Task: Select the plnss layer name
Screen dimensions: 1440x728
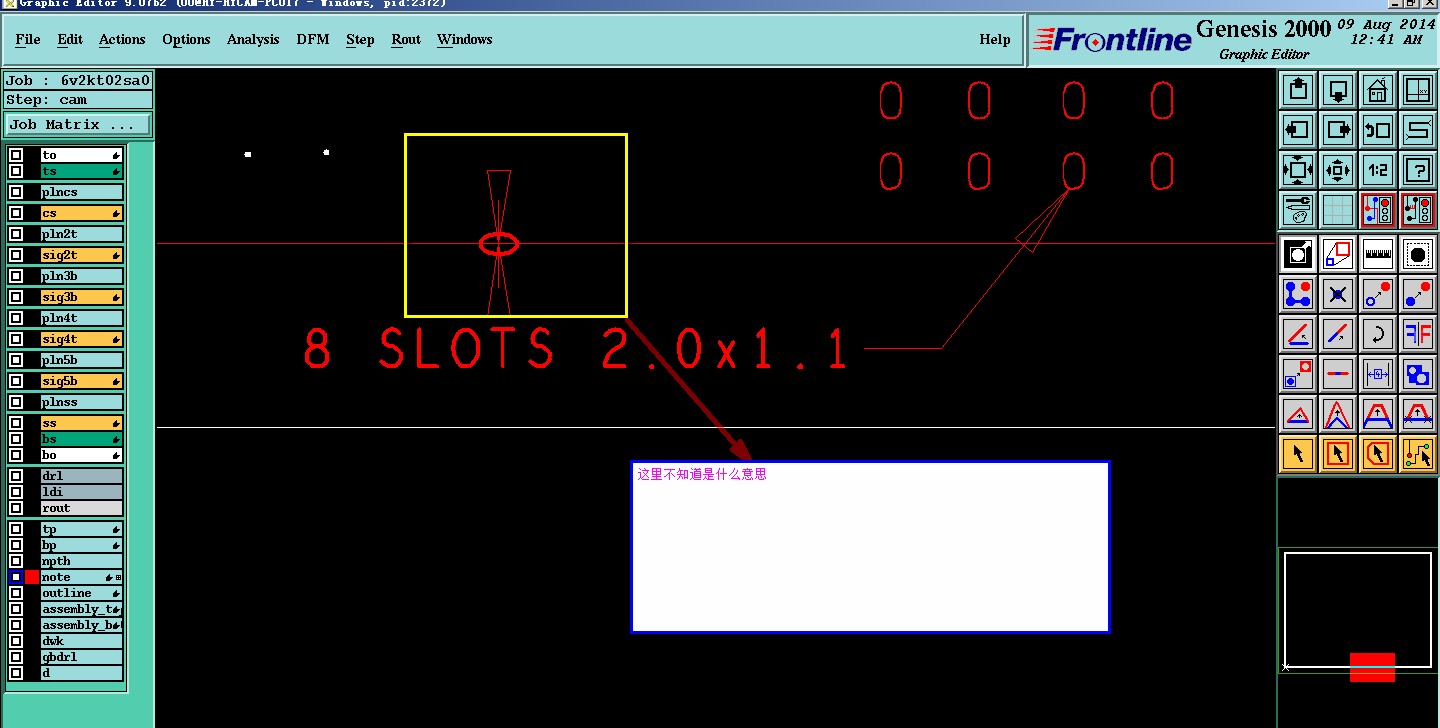Action: pyautogui.click(x=82, y=402)
